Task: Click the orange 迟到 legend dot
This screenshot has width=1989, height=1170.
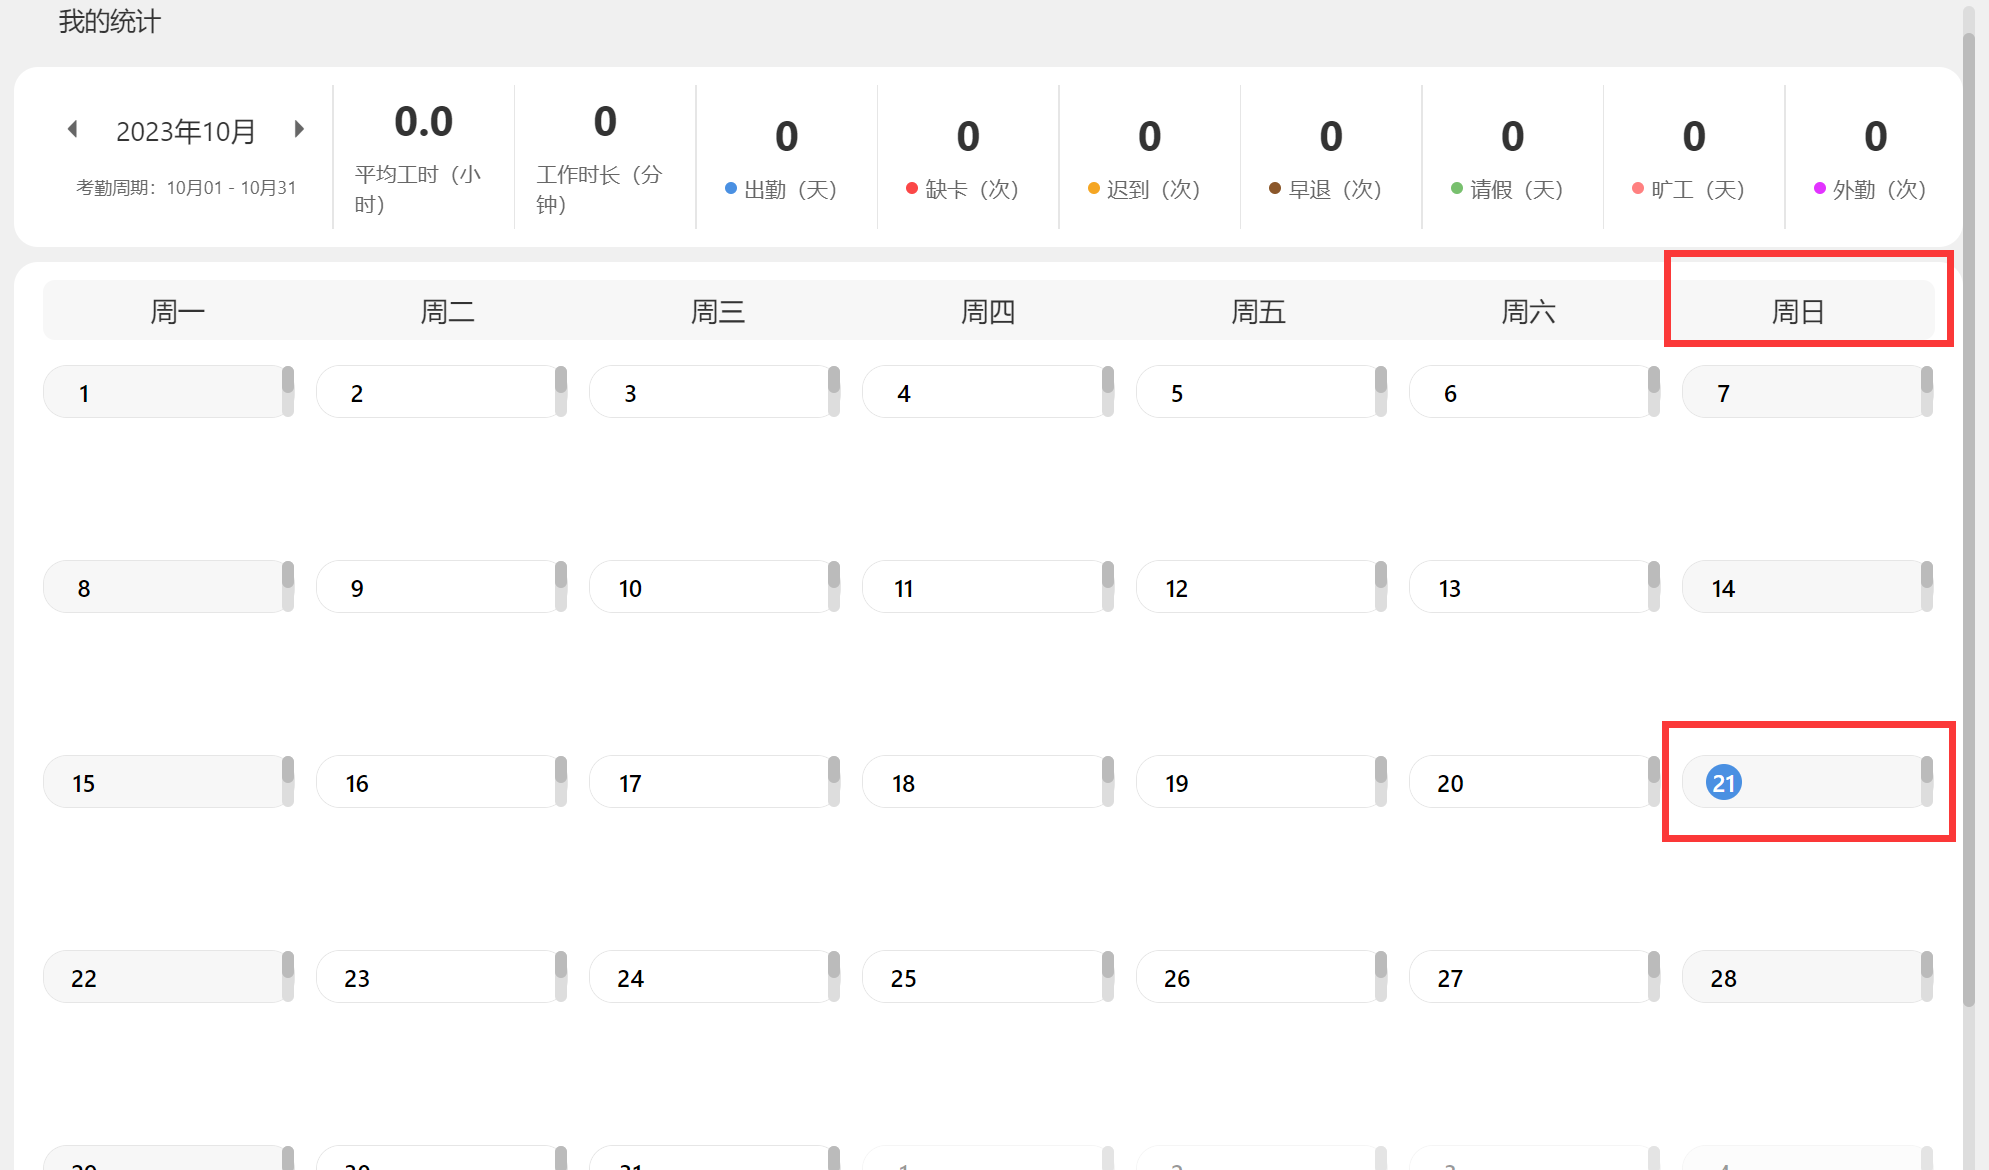Action: (x=1094, y=188)
